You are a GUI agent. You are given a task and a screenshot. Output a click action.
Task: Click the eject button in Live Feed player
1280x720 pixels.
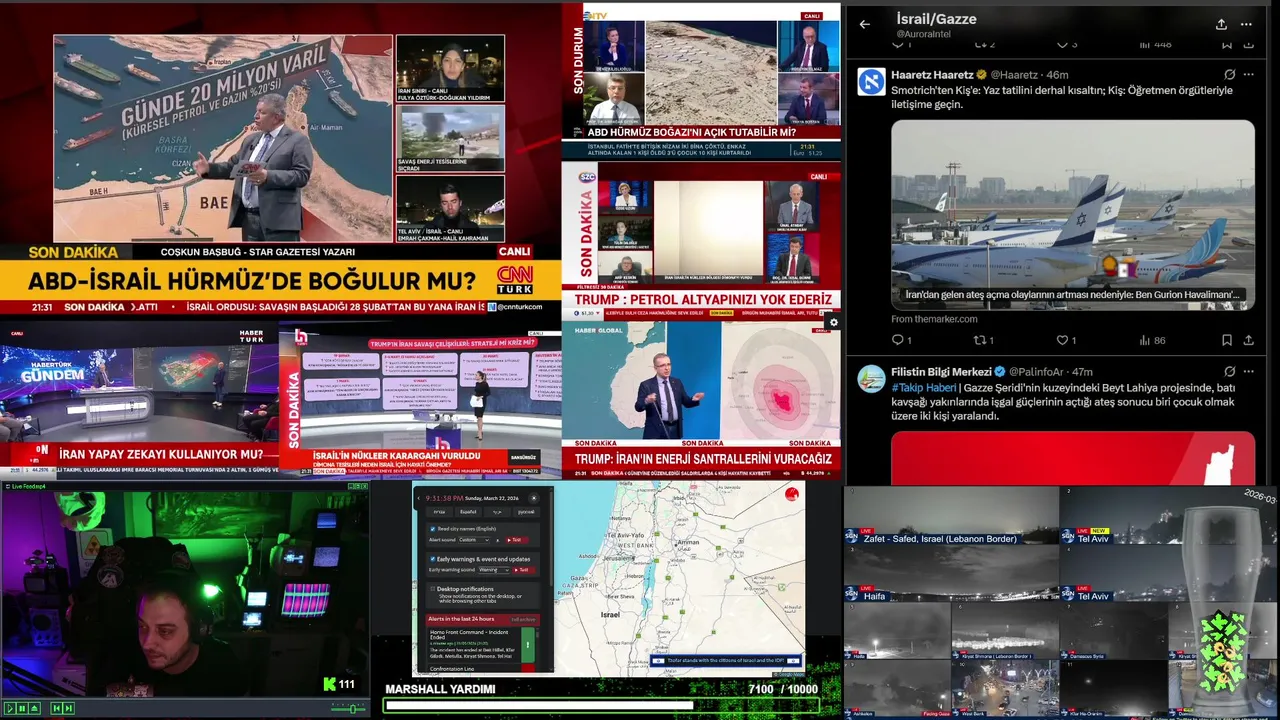click(x=34, y=708)
